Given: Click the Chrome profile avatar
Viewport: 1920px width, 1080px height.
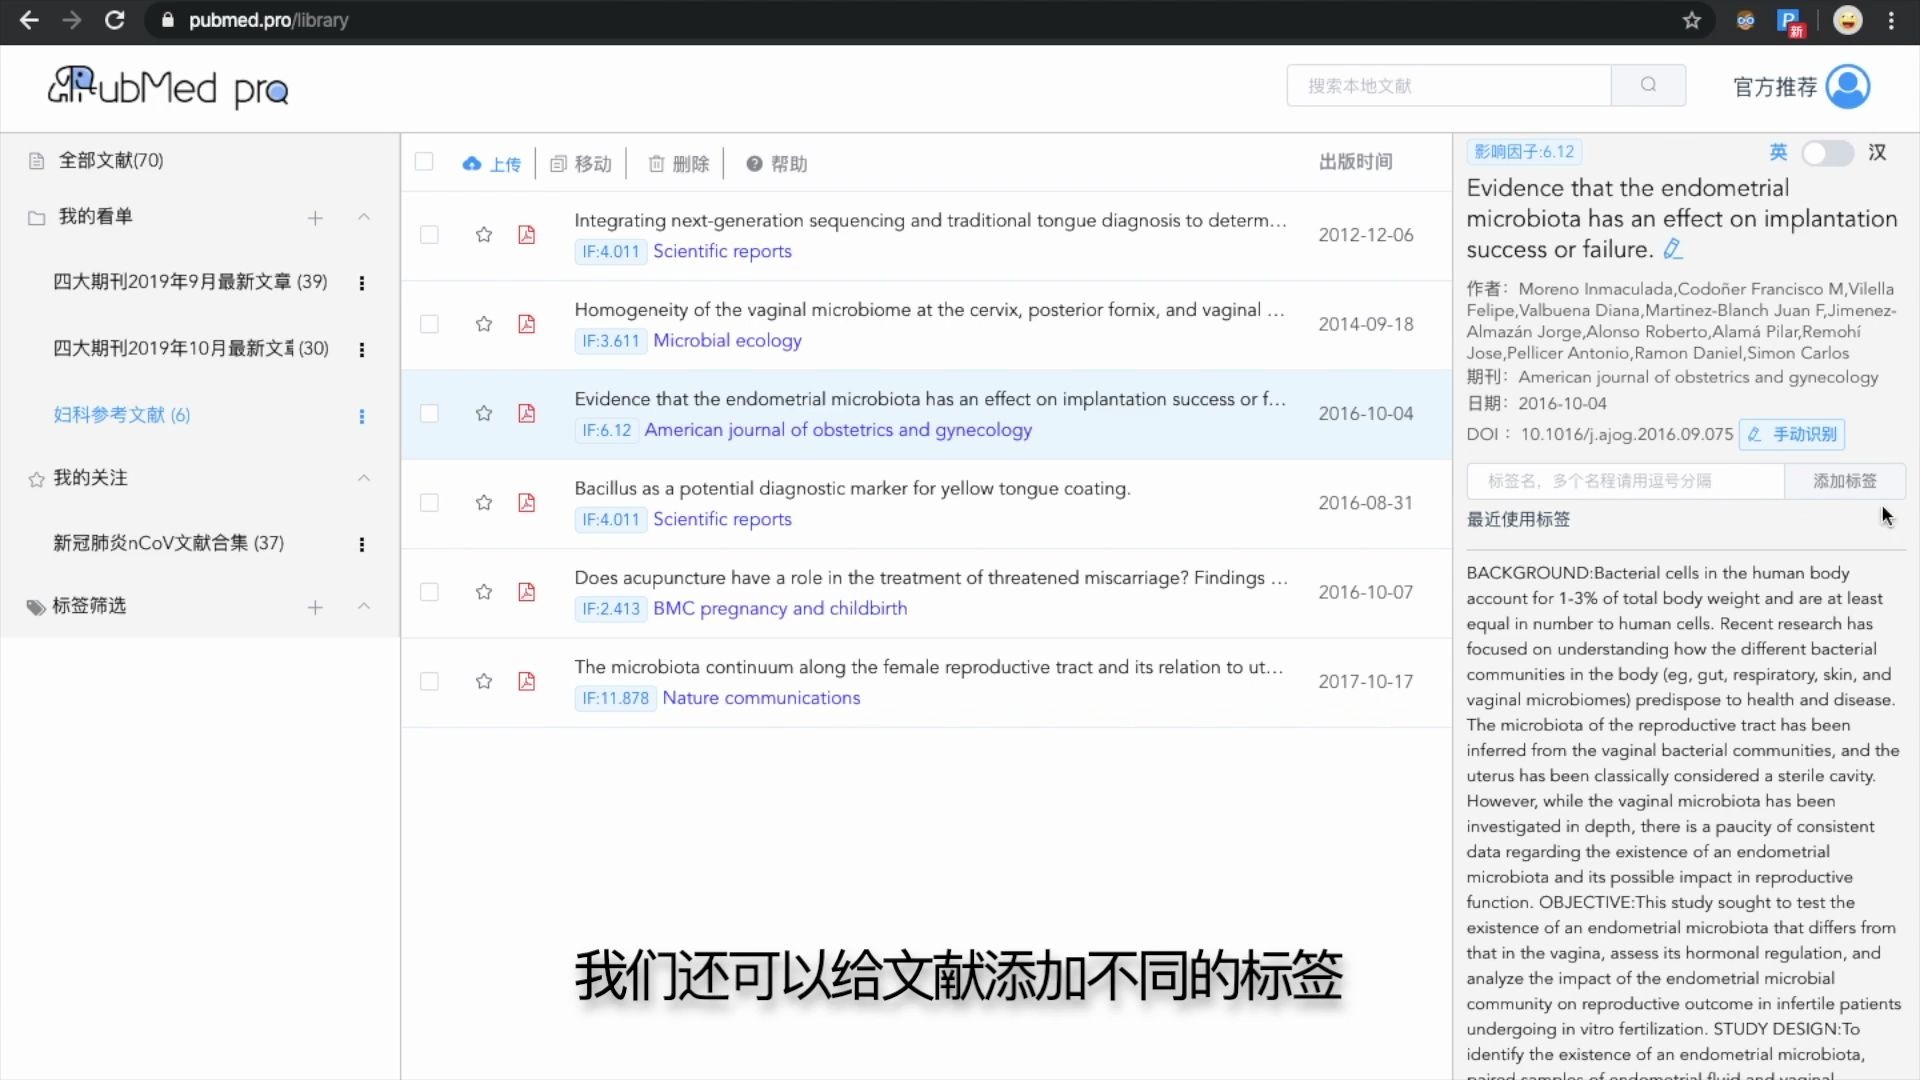Looking at the screenshot, I should pyautogui.click(x=1847, y=20).
